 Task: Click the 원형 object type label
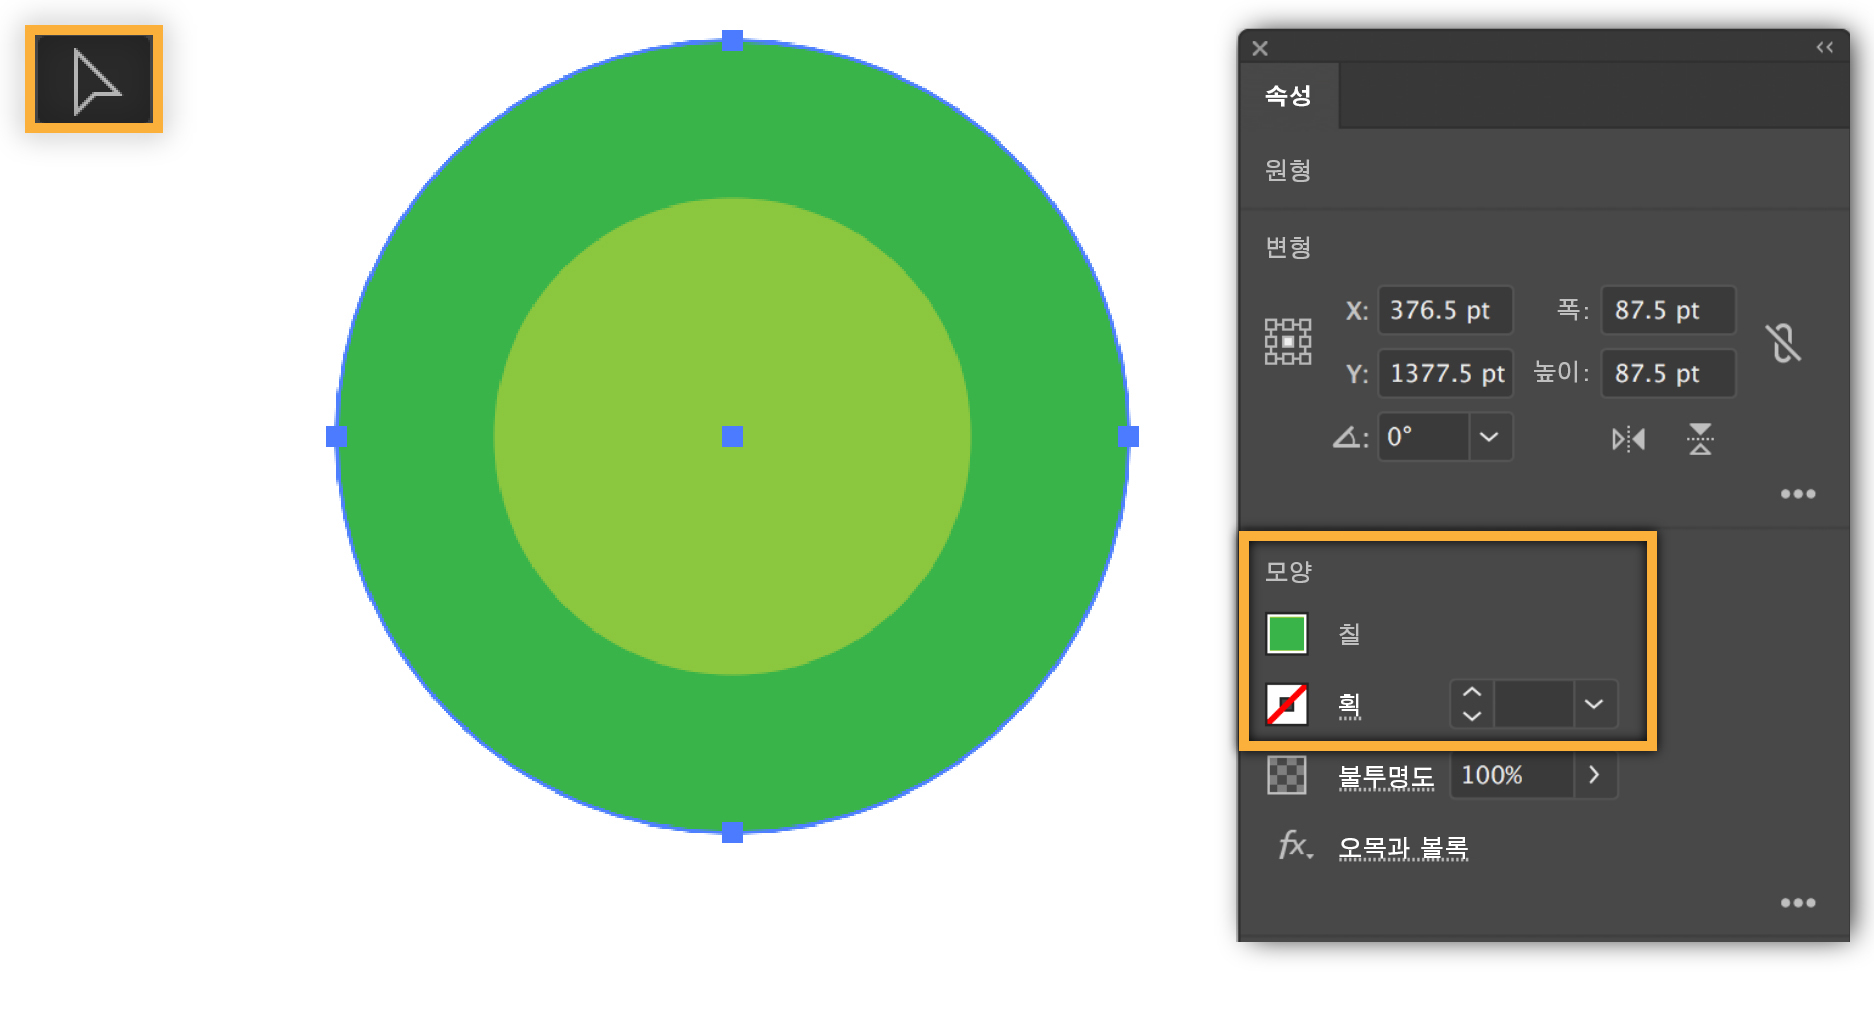tap(1288, 171)
